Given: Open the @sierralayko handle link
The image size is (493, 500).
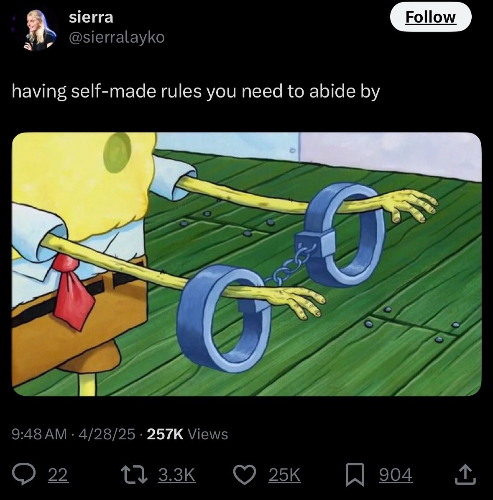Looking at the screenshot, I should point(117,37).
